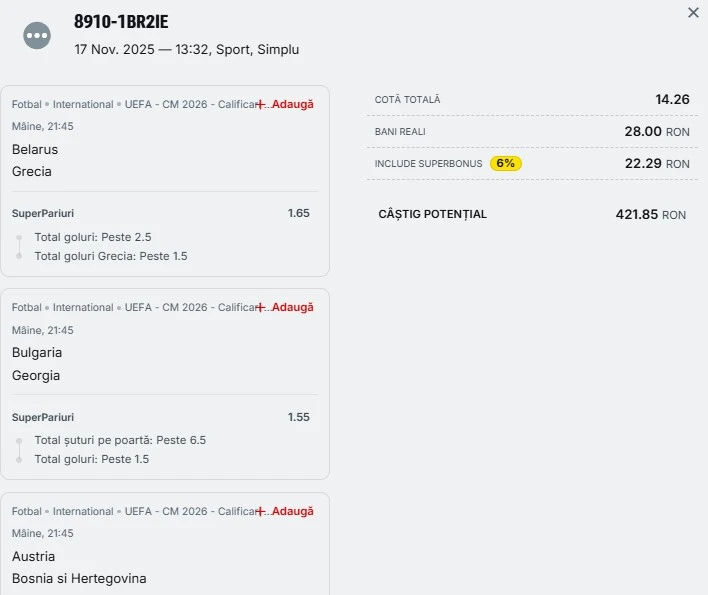Close the bet ticket details panel
Screen dimensions: 708x595
click(693, 13)
